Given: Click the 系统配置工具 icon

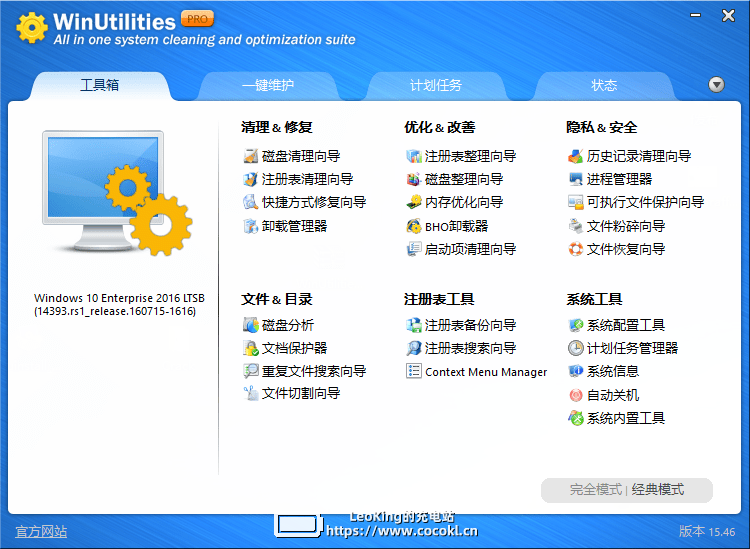Looking at the screenshot, I should click(576, 325).
